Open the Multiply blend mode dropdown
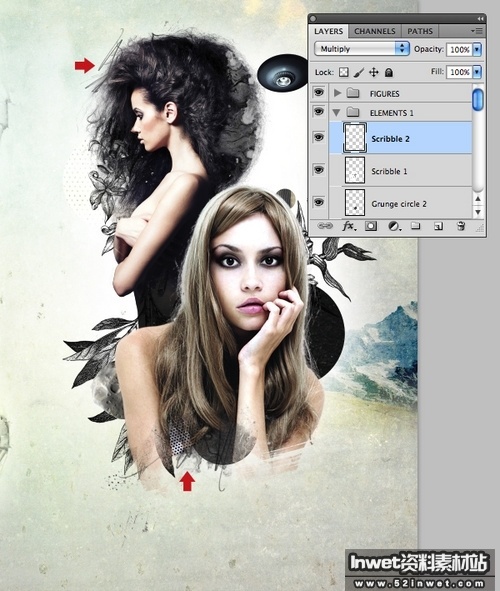This screenshot has height=591, width=500. tap(362, 49)
